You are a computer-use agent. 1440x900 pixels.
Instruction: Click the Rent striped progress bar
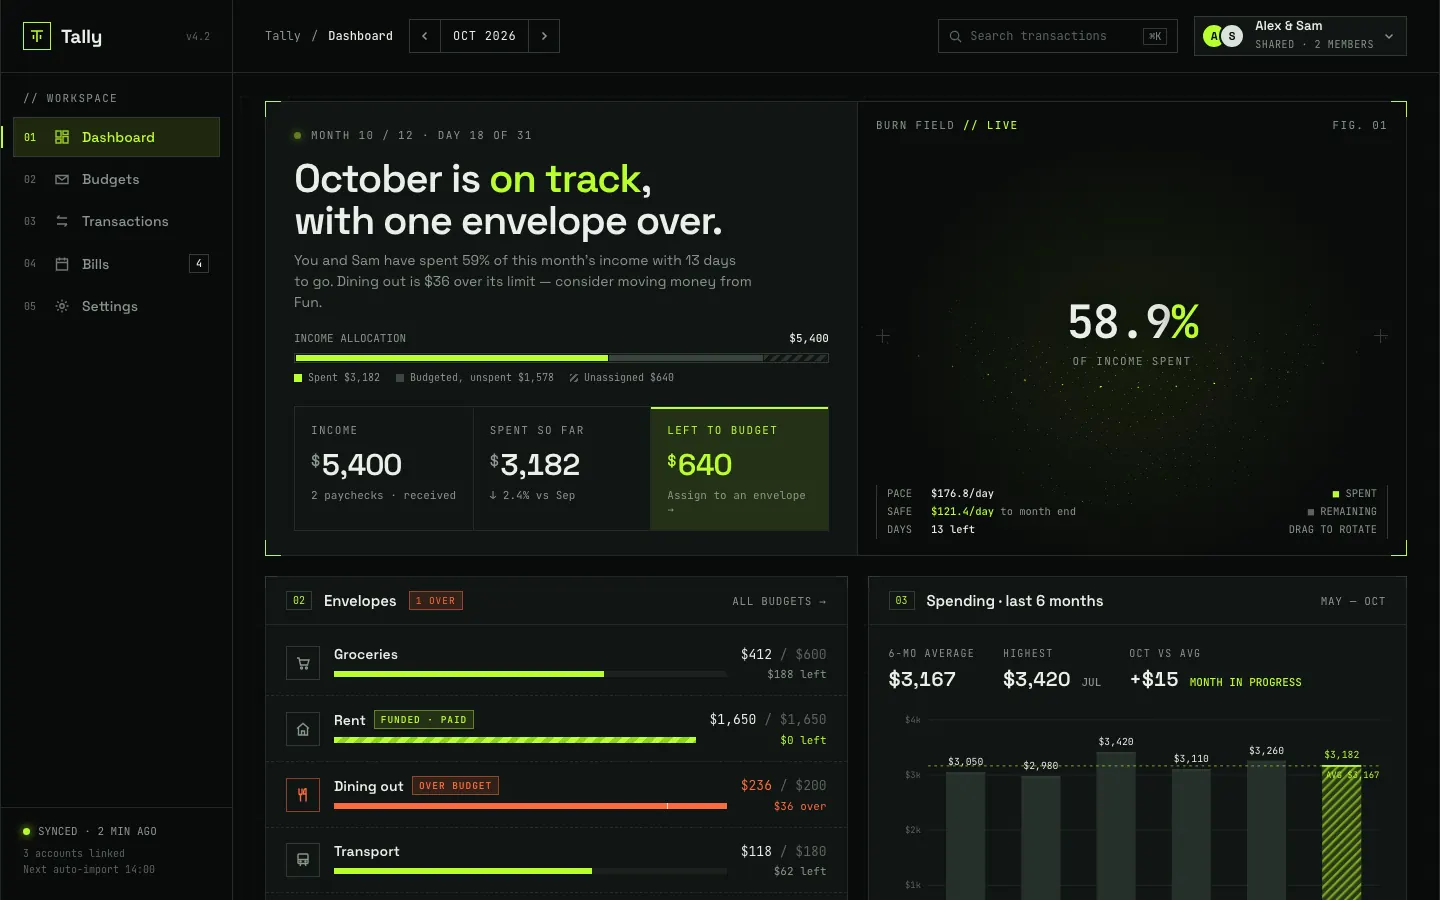point(515,740)
